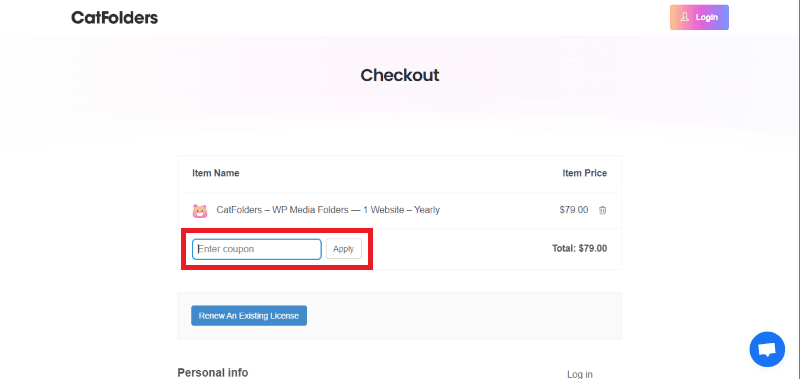This screenshot has height=379, width=800.
Task: Open the CatFolders home logo
Action: [114, 18]
